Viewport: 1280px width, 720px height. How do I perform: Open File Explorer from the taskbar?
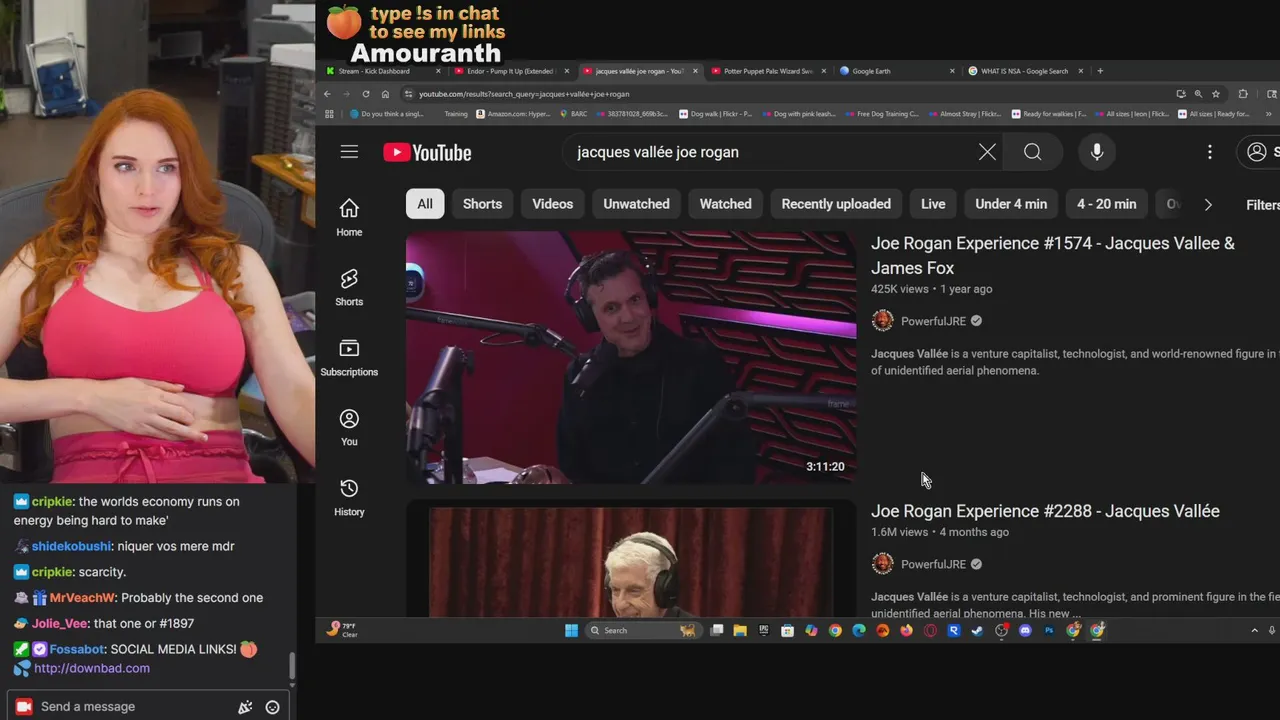[740, 630]
